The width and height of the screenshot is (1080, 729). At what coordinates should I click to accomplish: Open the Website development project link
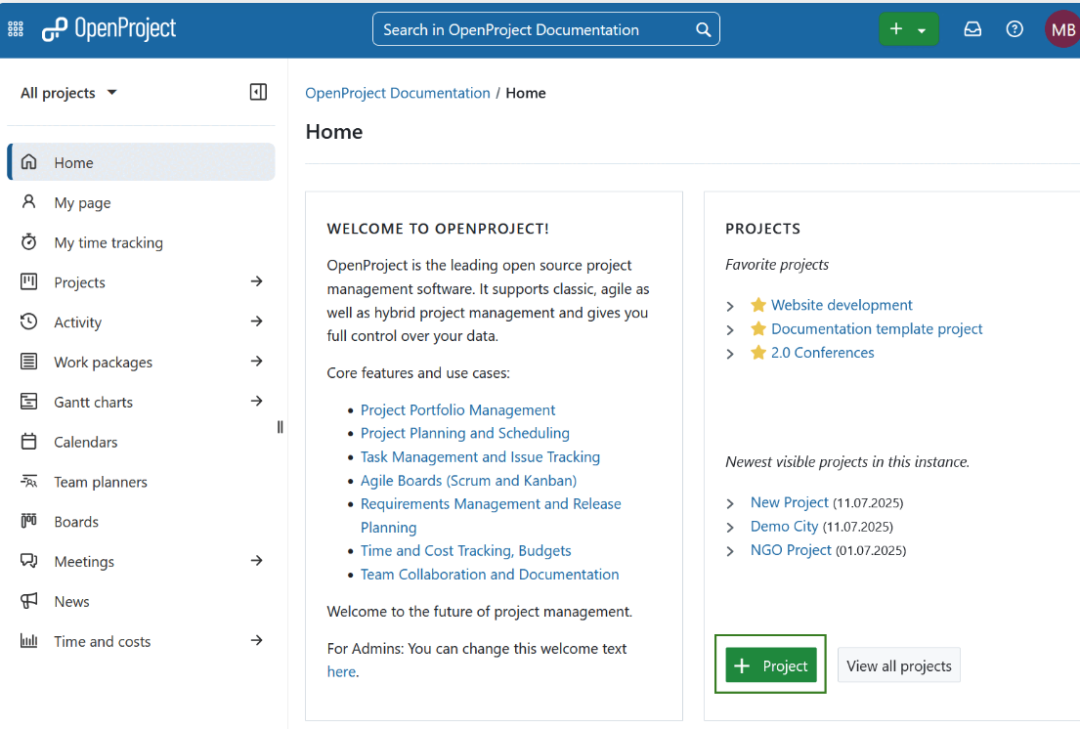pos(842,305)
